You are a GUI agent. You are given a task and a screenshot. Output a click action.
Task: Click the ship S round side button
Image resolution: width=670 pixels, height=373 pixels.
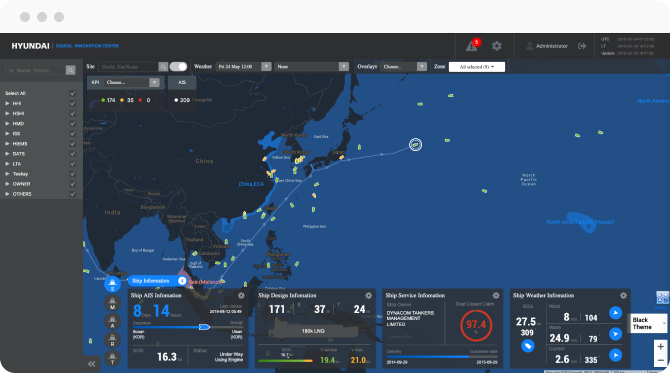[112, 284]
